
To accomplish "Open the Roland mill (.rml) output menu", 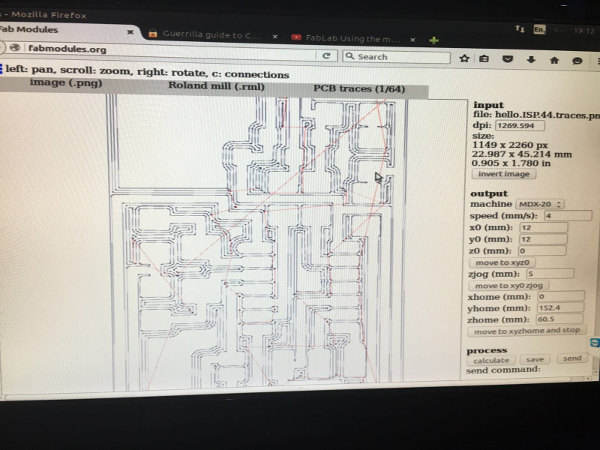I will [x=216, y=85].
